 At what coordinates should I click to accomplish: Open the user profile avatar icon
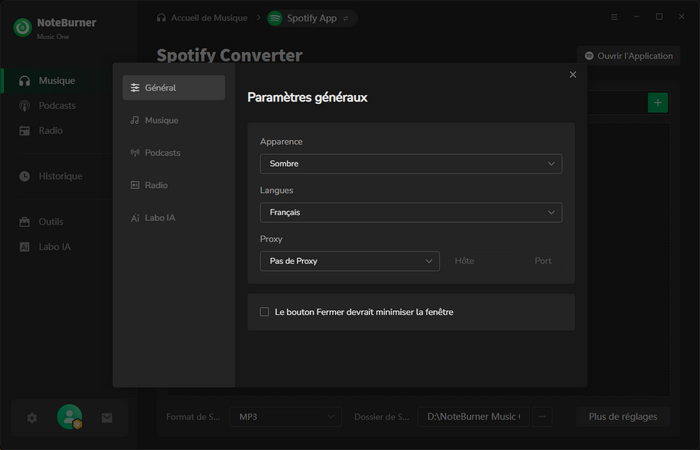click(x=69, y=417)
